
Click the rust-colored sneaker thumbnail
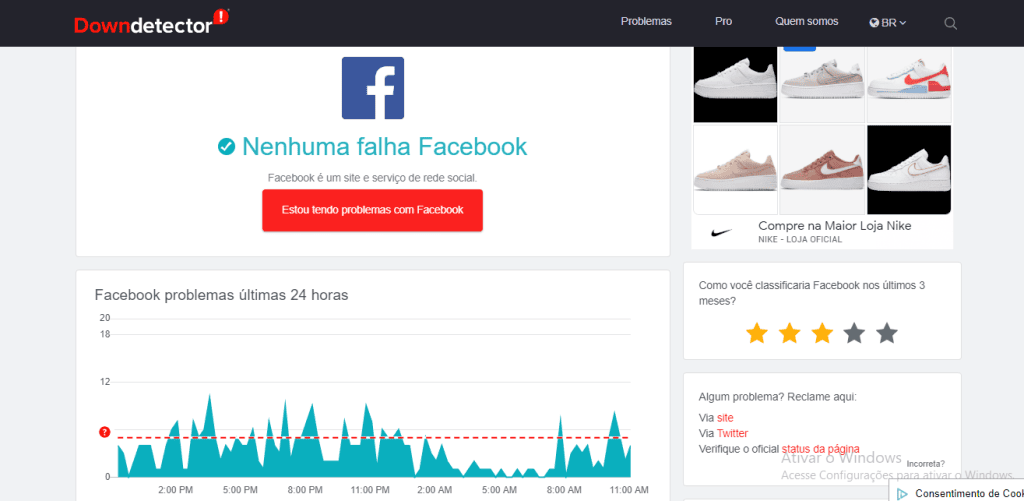coord(822,170)
